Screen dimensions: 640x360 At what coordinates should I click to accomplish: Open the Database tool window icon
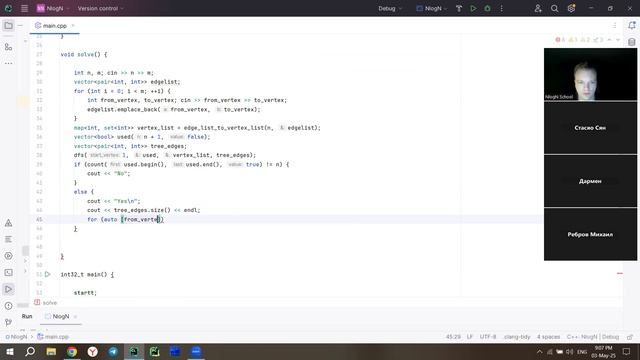[631, 42]
